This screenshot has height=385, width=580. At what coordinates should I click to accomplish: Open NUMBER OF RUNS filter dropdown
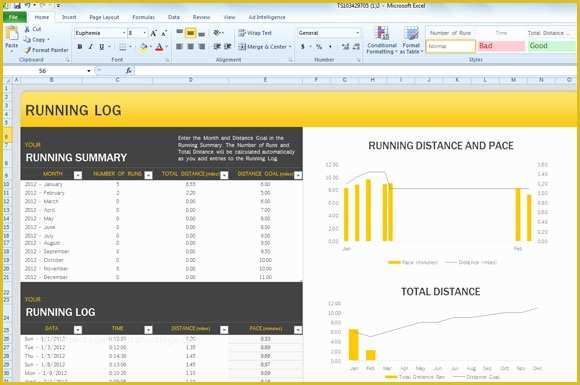pos(148,175)
